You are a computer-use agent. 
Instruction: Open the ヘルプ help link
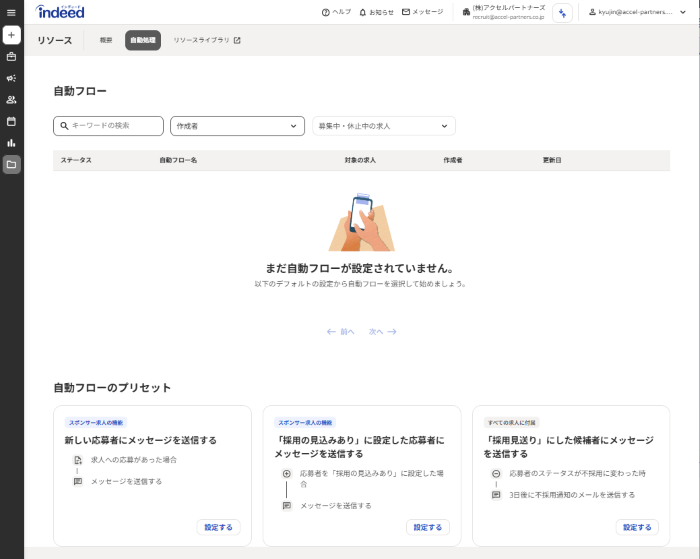336,12
